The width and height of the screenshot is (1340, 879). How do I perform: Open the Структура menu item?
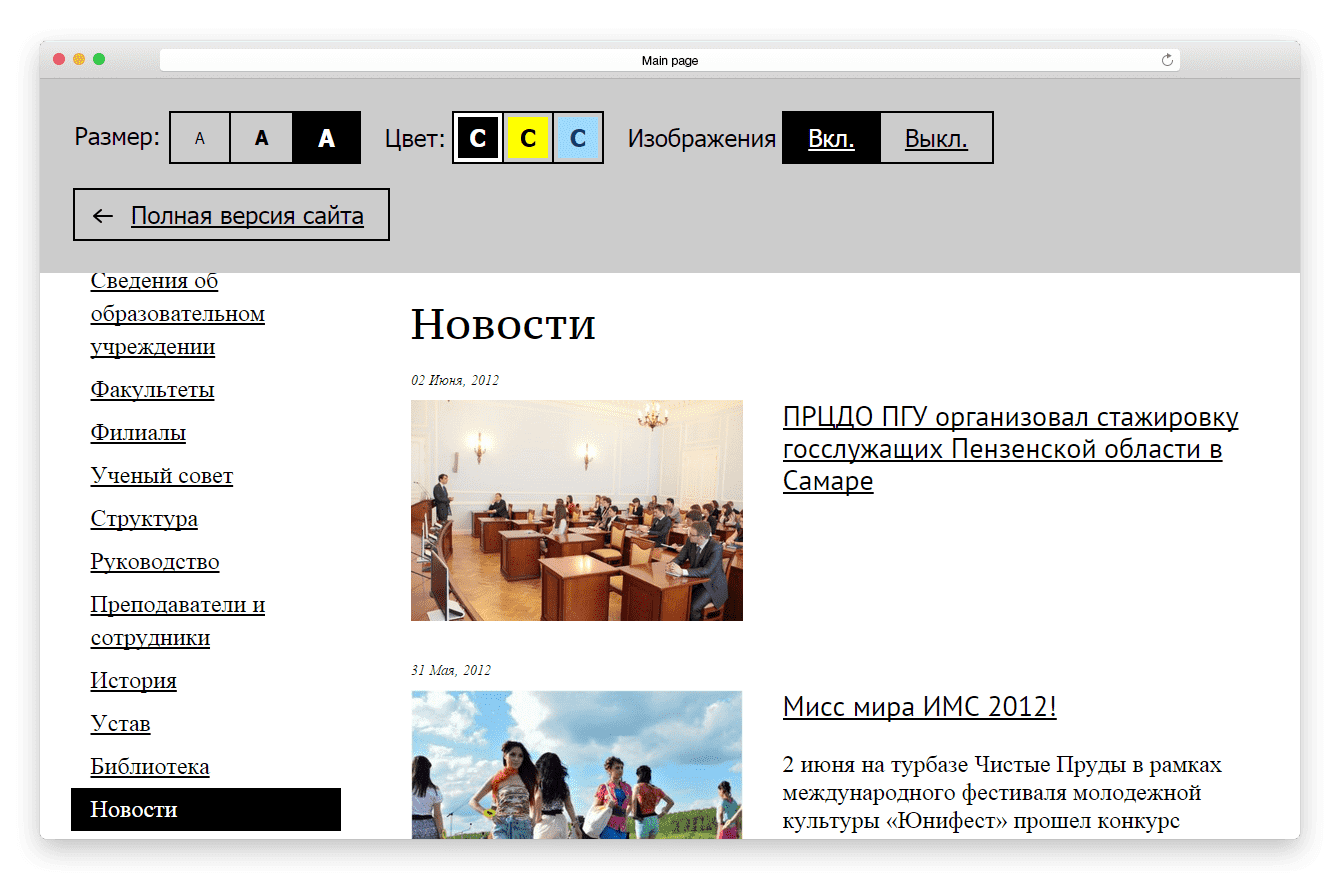coord(144,519)
